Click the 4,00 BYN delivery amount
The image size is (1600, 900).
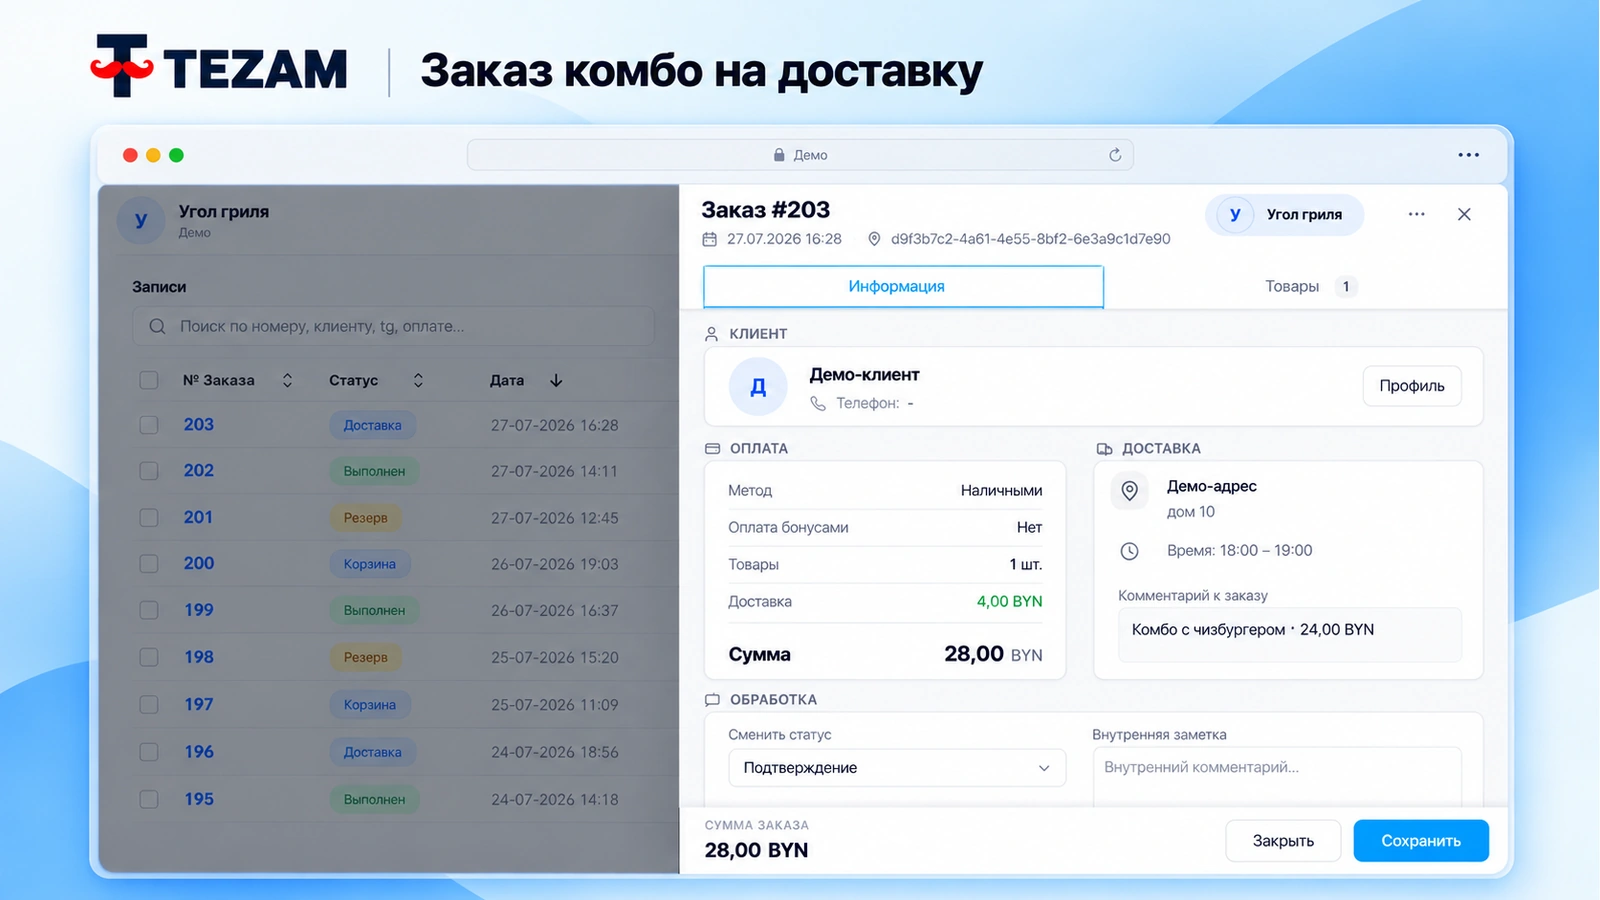click(x=1009, y=602)
